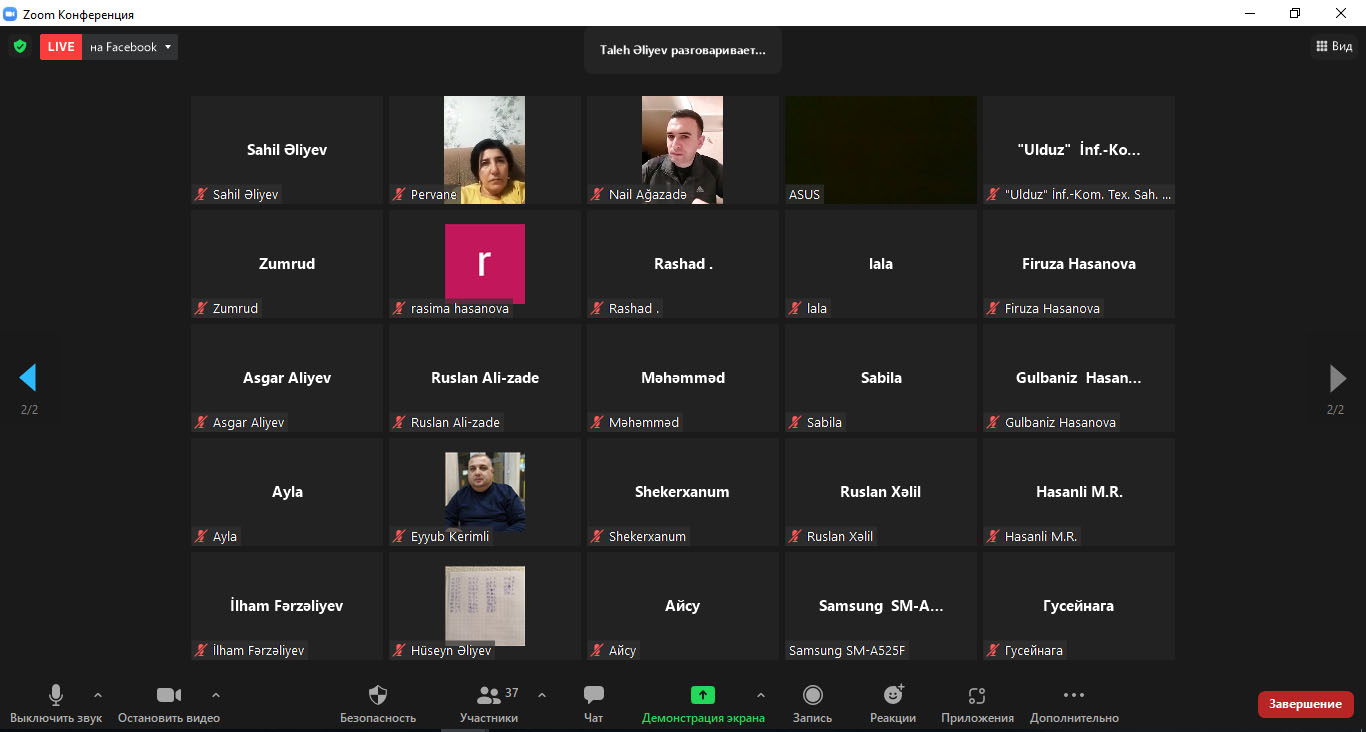Image resolution: width=1366 pixels, height=732 pixels.
Task: Click the ASUS participant tile
Action: pos(881,150)
